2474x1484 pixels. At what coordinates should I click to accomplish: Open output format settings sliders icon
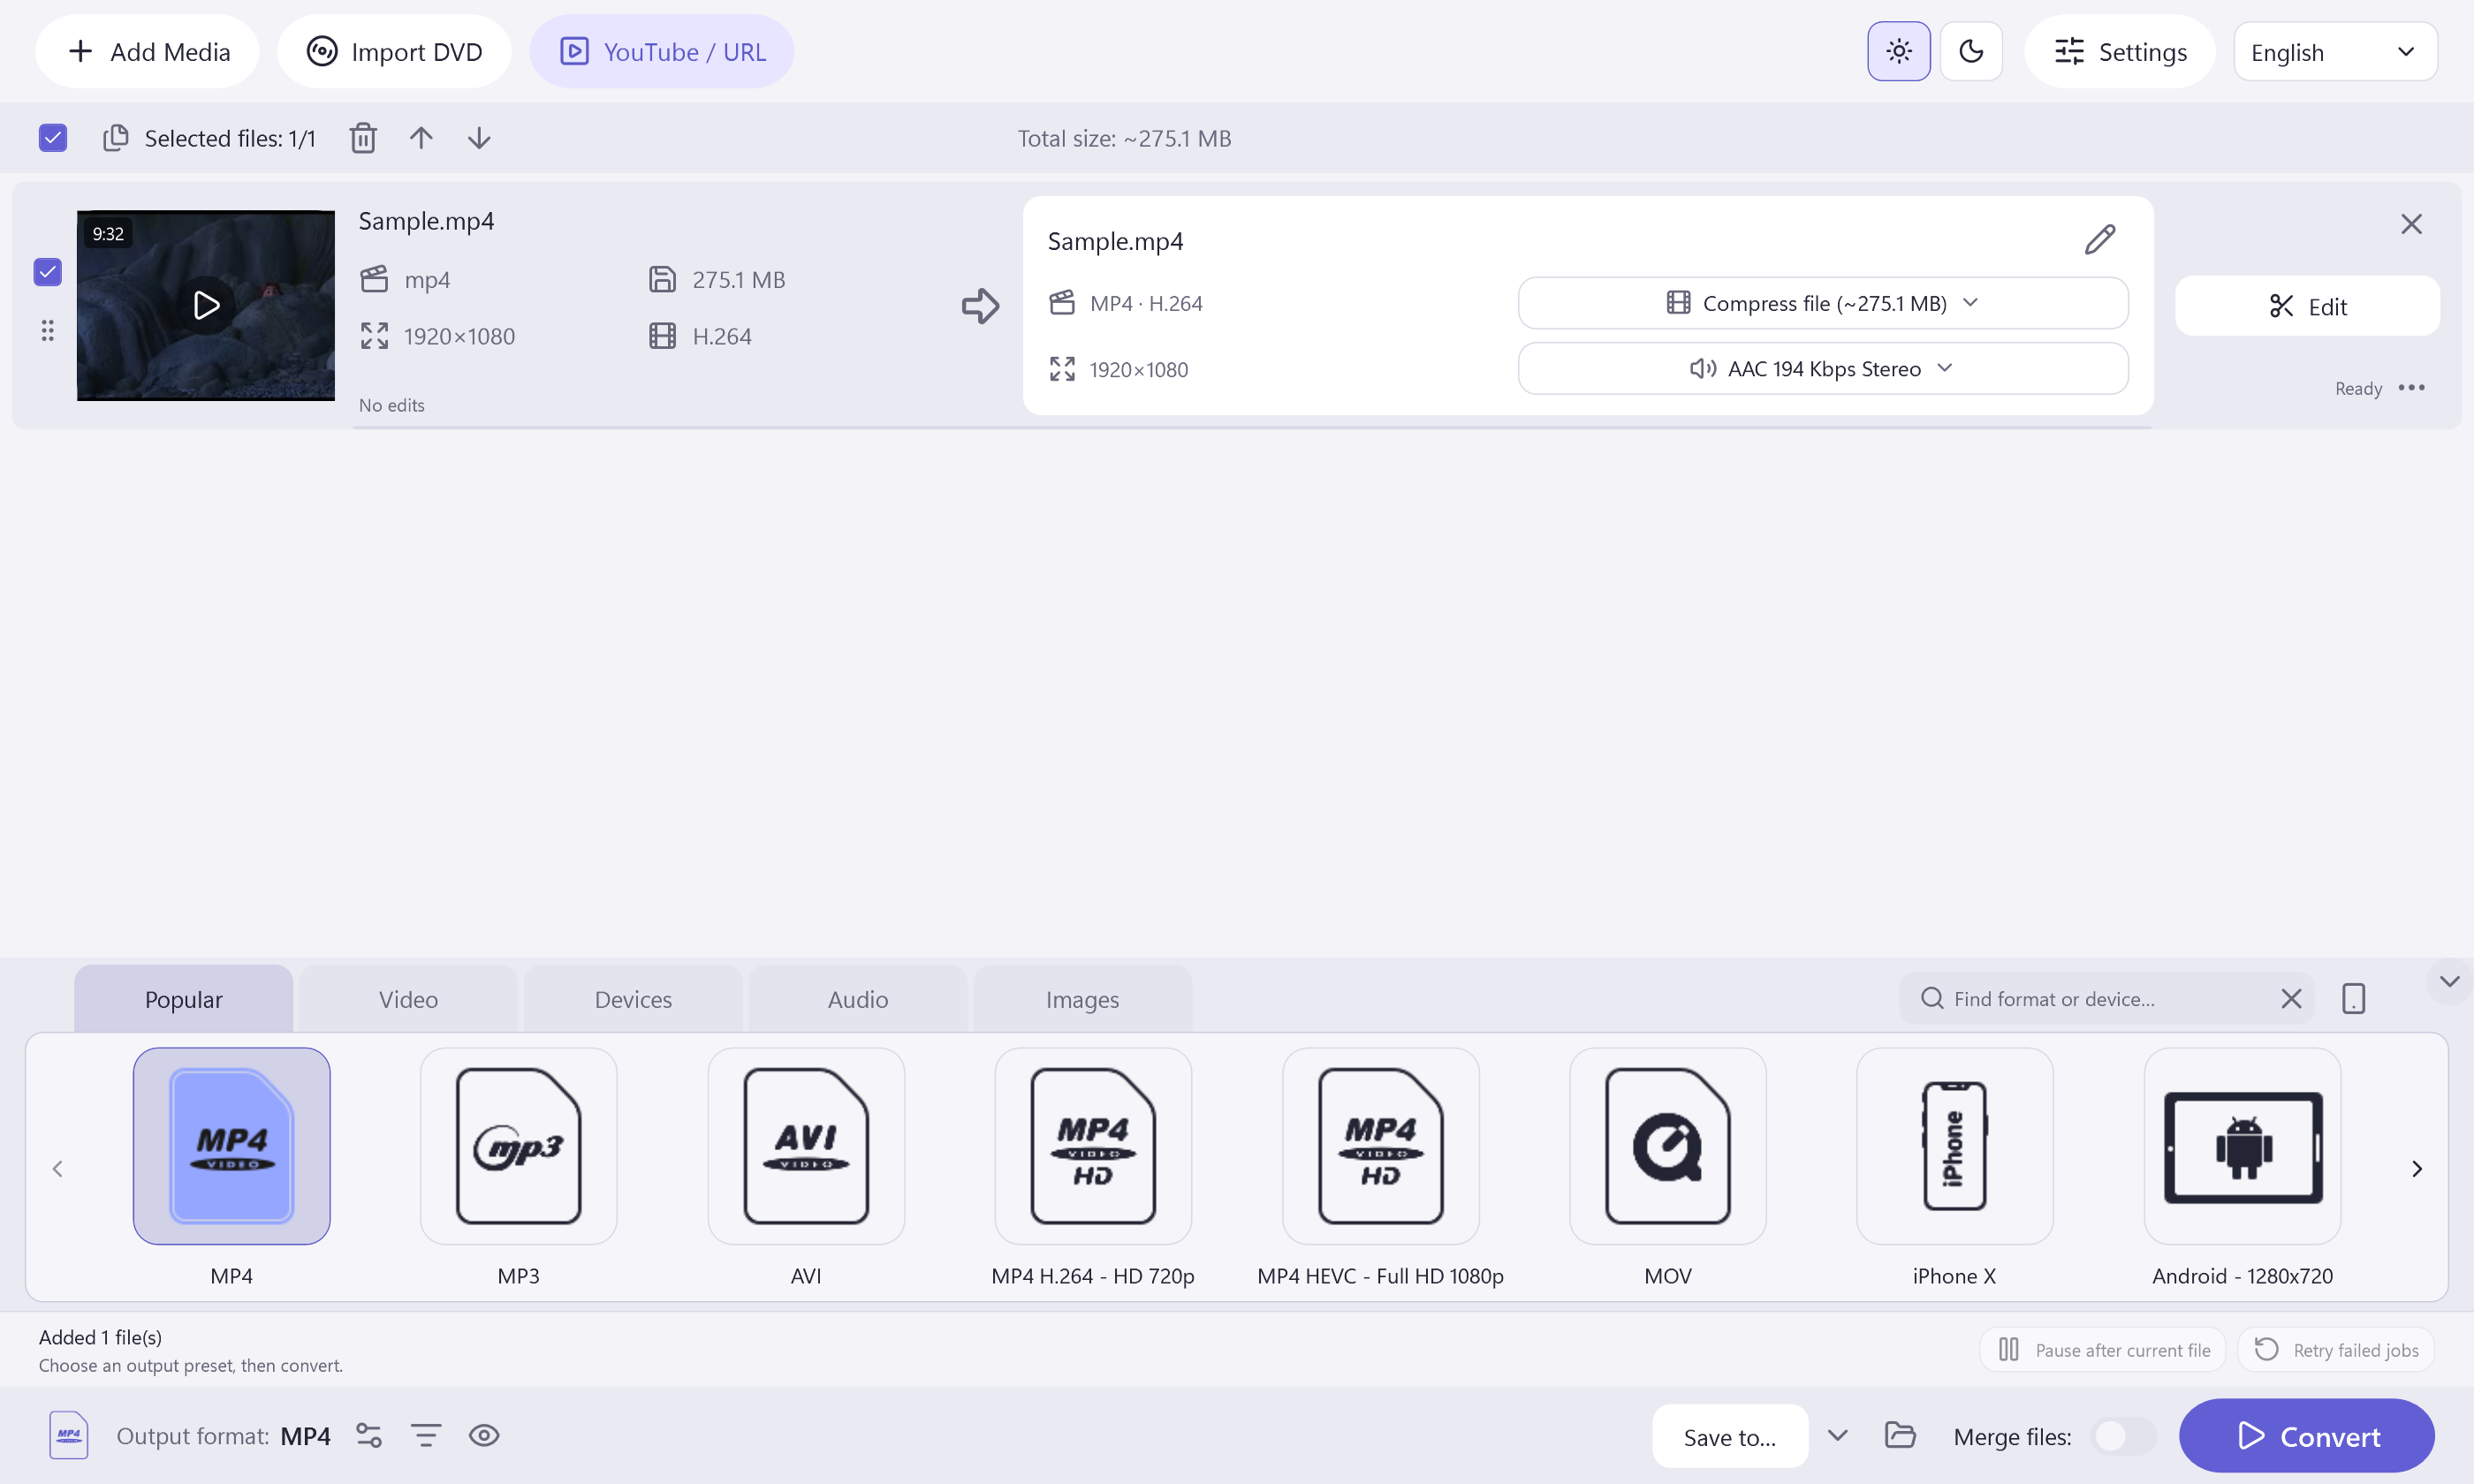pos(369,1436)
